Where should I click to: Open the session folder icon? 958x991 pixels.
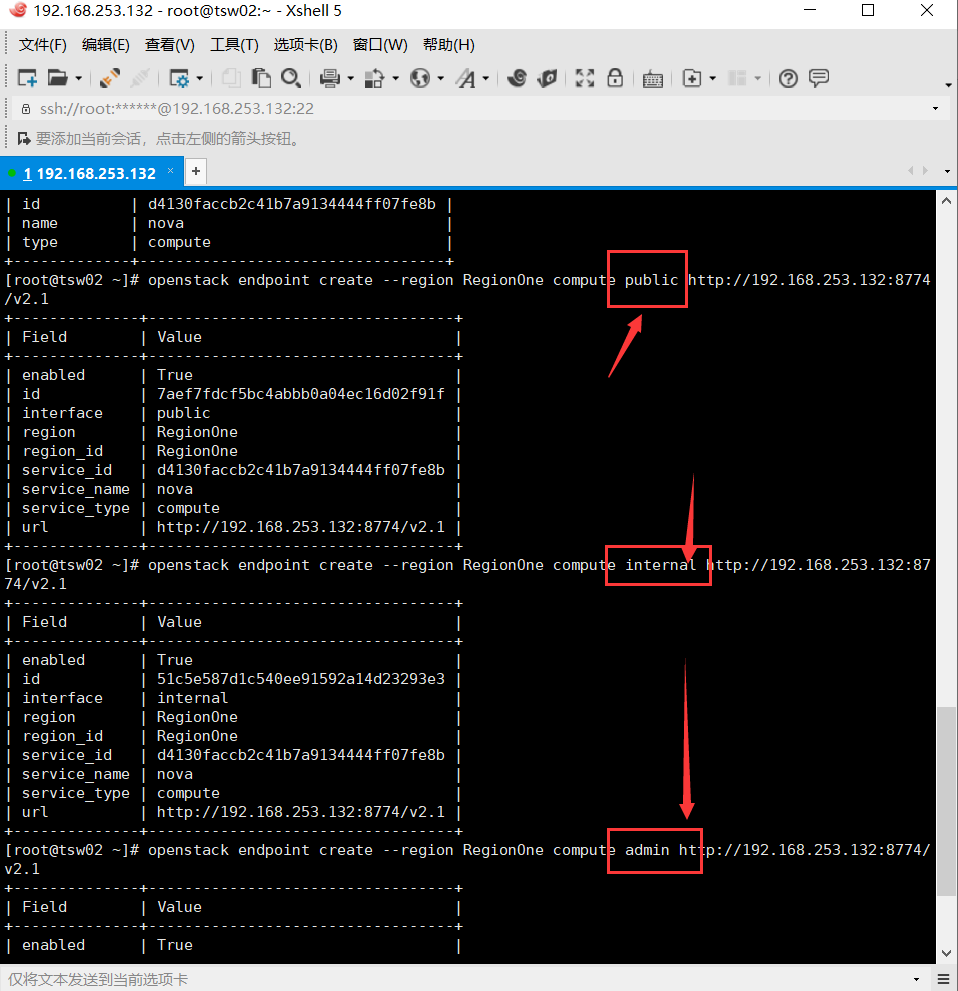tap(58, 78)
